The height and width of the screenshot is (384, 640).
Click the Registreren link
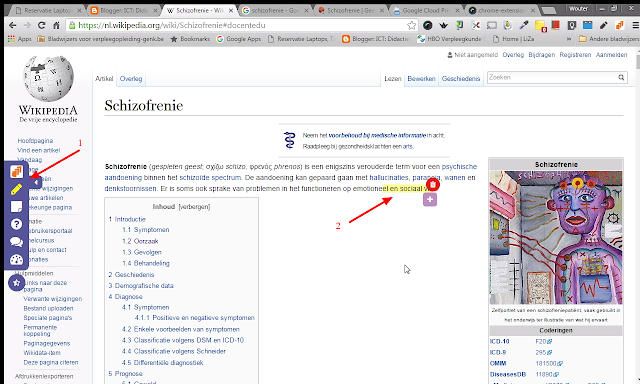coord(575,55)
